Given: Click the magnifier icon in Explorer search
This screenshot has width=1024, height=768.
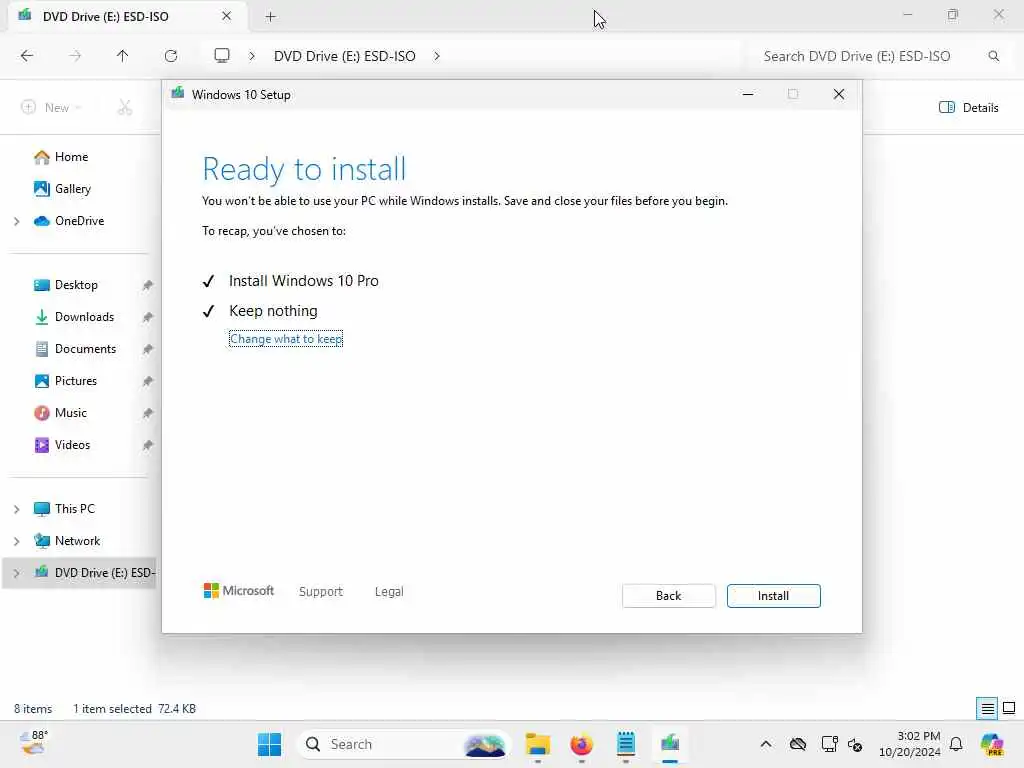Looking at the screenshot, I should click(x=994, y=56).
